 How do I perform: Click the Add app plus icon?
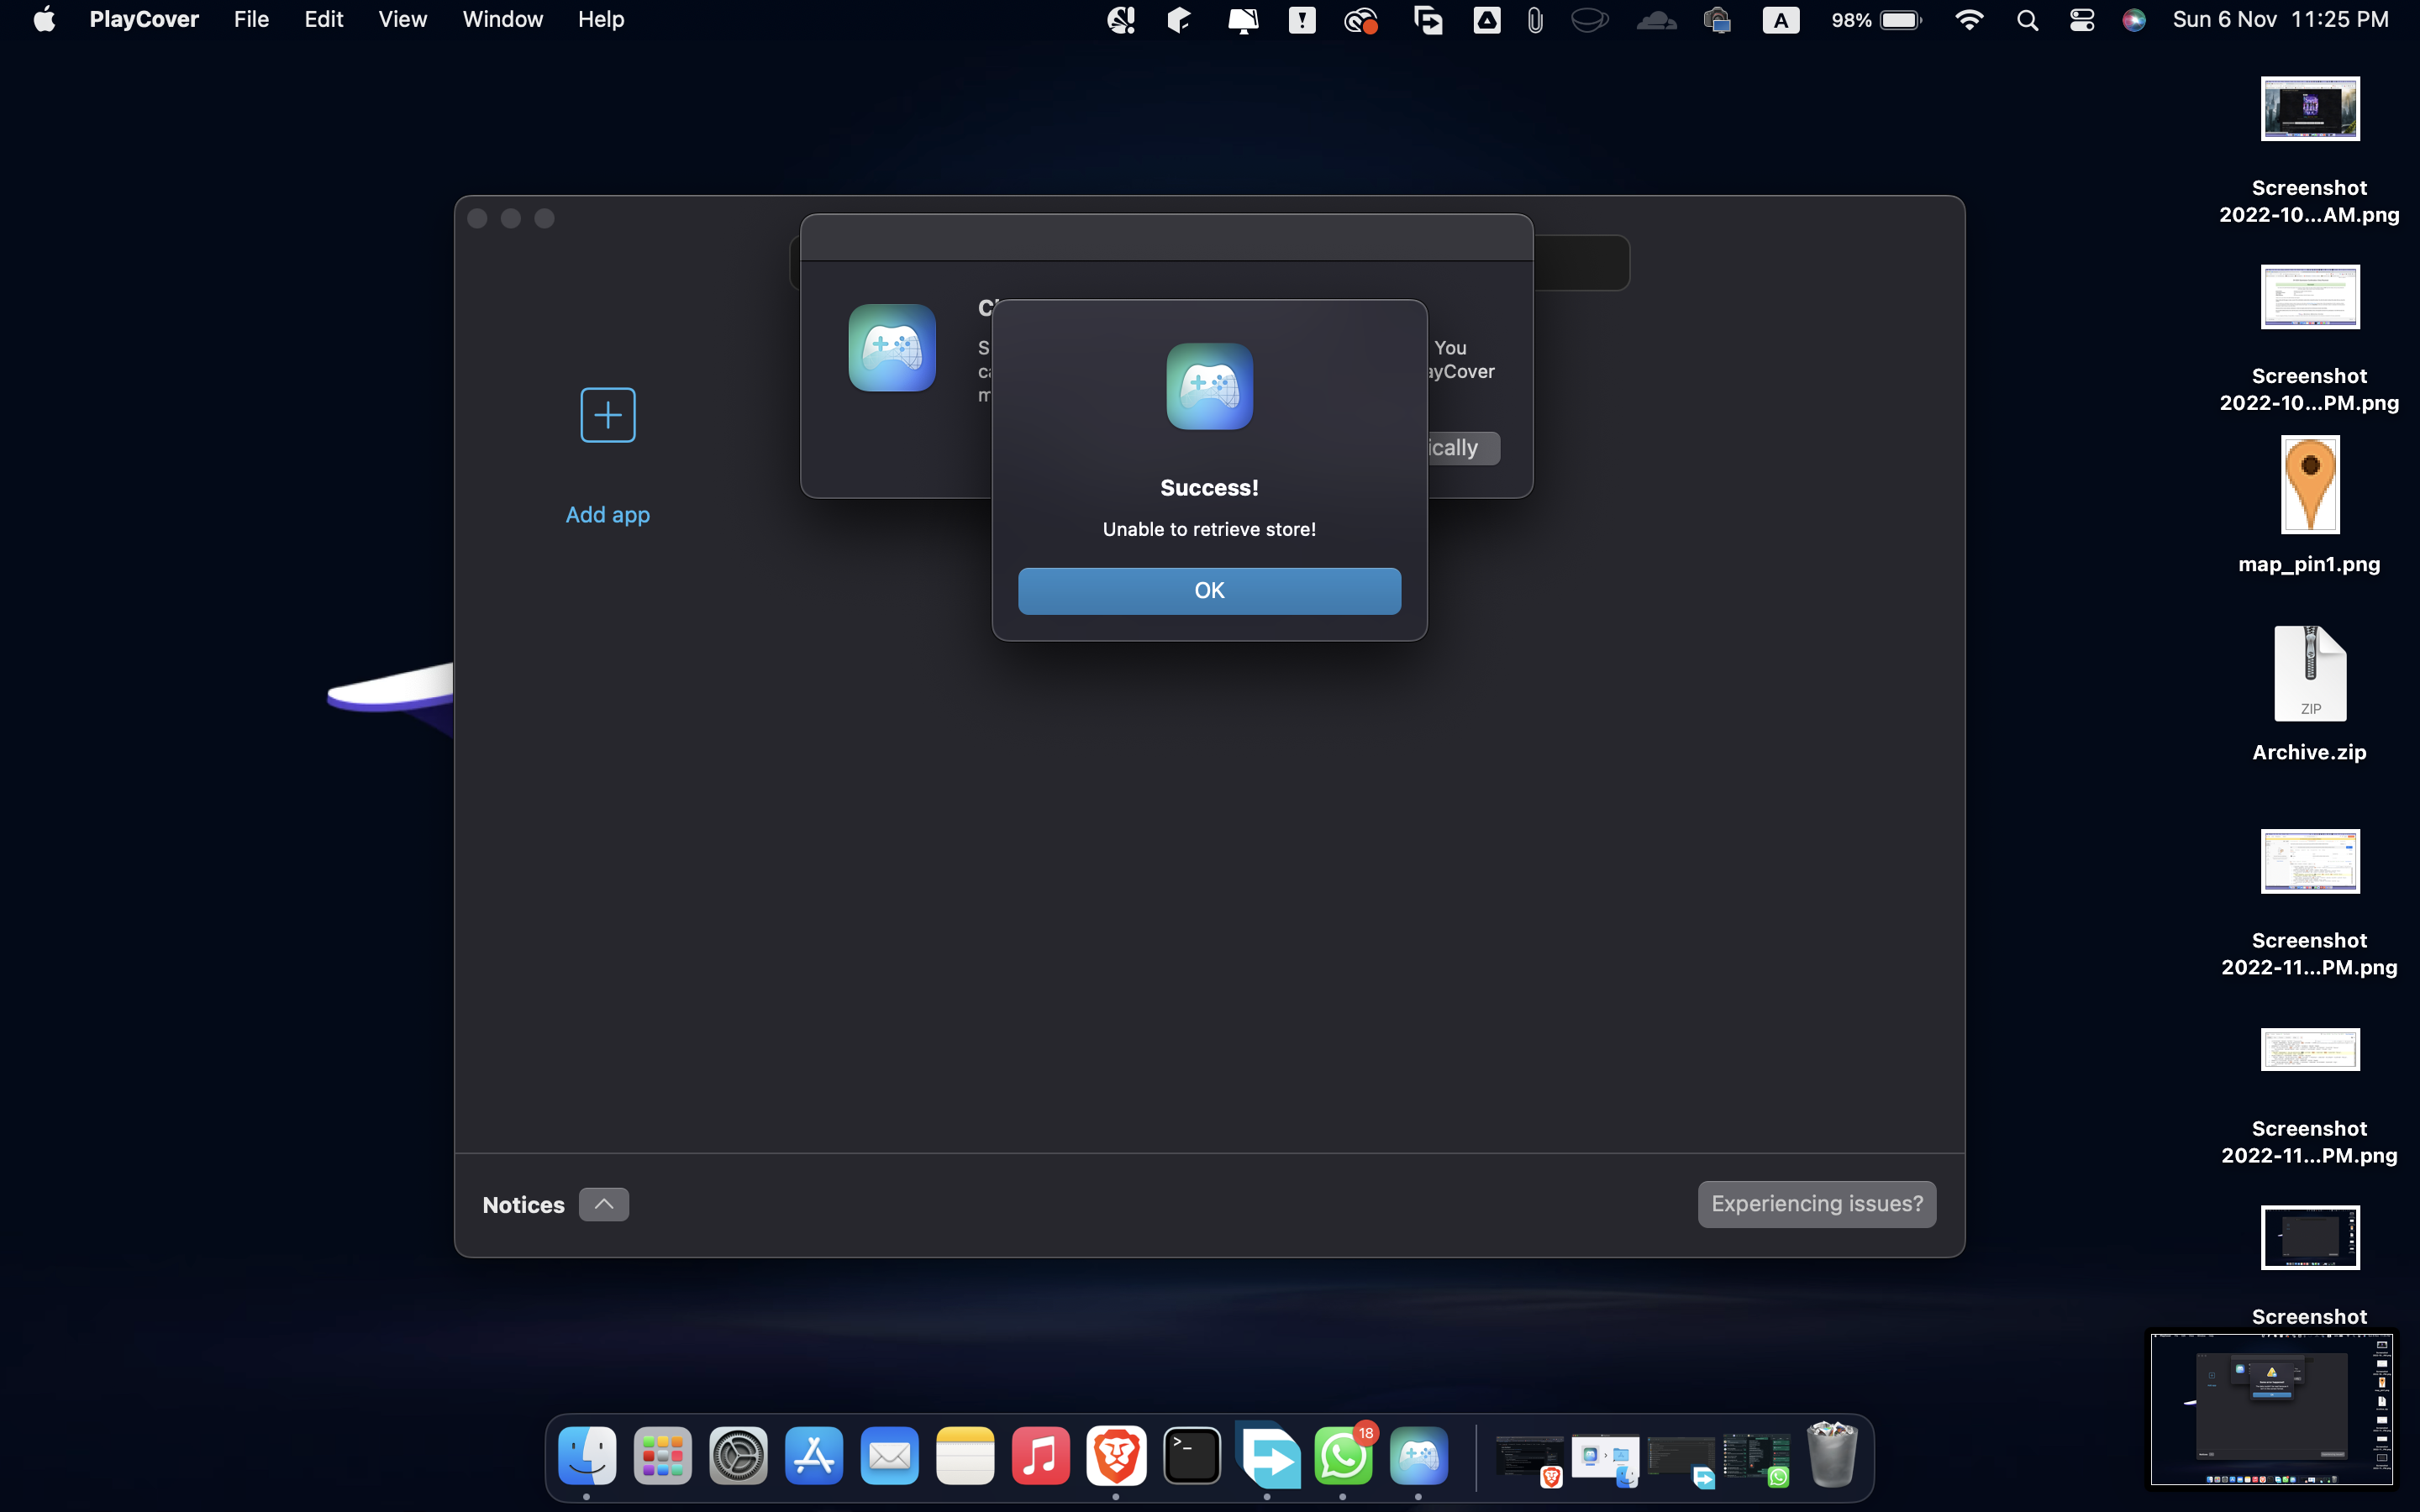[607, 415]
